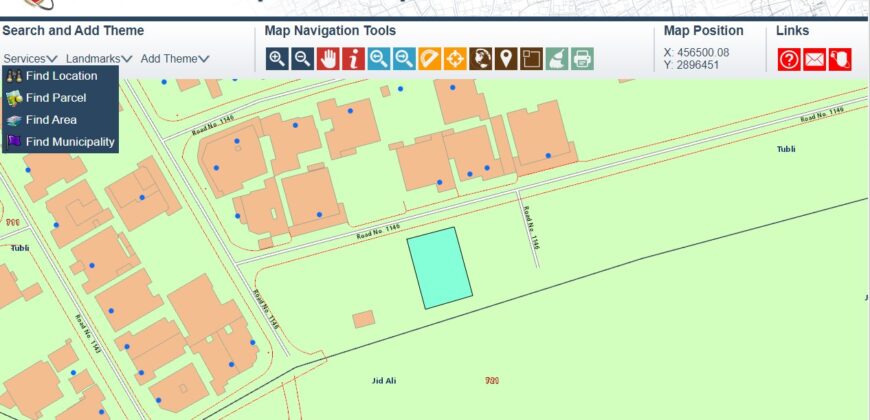Open the Landmarks dropdown
The height and width of the screenshot is (420, 870).
(x=99, y=58)
